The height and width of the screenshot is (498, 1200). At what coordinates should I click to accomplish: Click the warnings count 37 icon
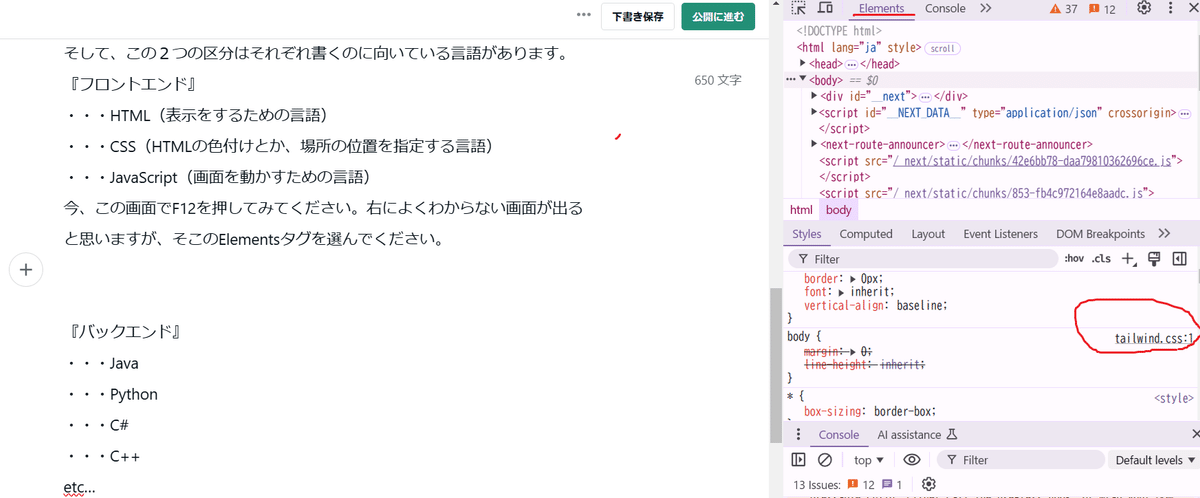1062,9
